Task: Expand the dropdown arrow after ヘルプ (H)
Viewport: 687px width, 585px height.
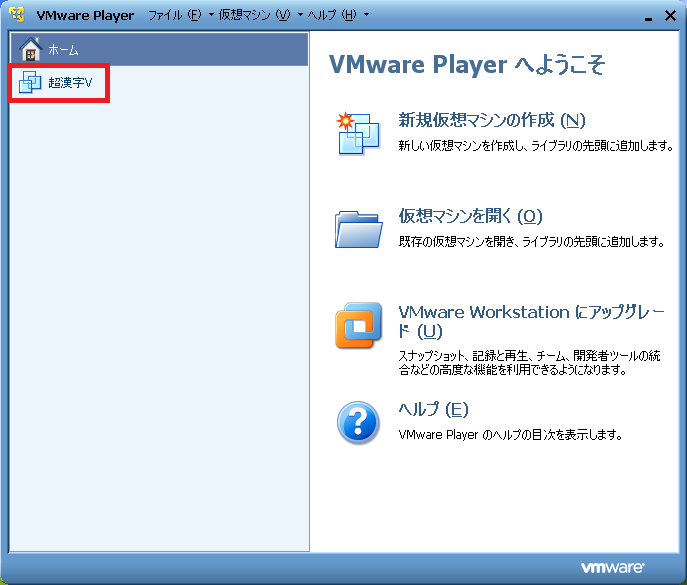Action: pos(366,16)
